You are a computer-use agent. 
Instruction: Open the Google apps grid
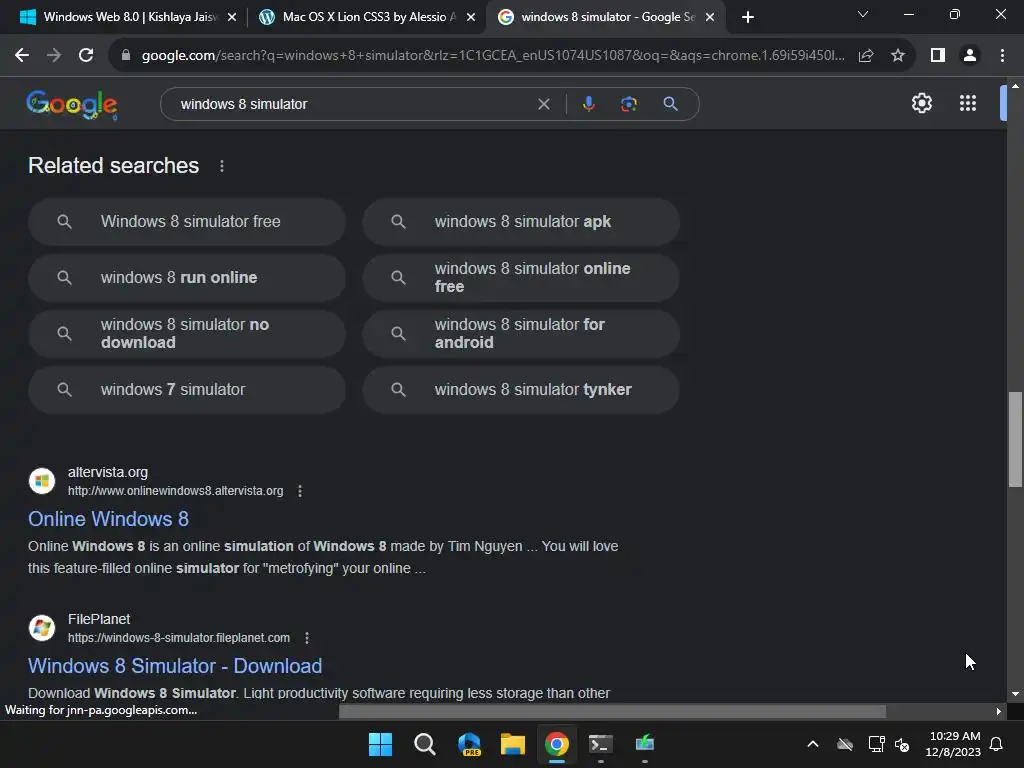coord(968,103)
